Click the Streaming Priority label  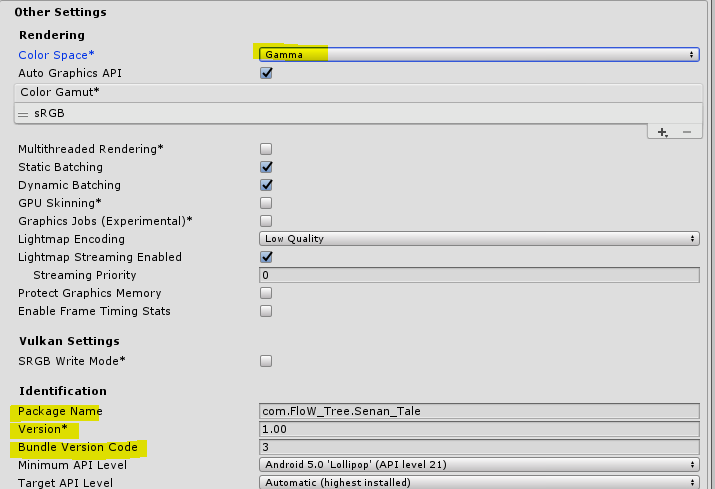[x=85, y=275]
